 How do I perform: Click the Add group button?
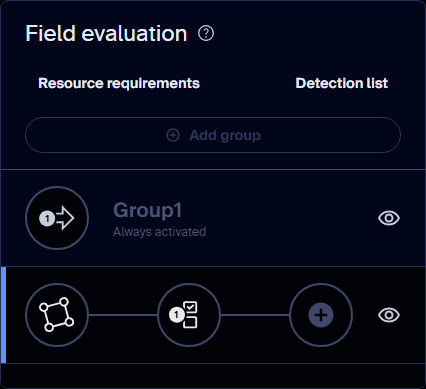213,135
